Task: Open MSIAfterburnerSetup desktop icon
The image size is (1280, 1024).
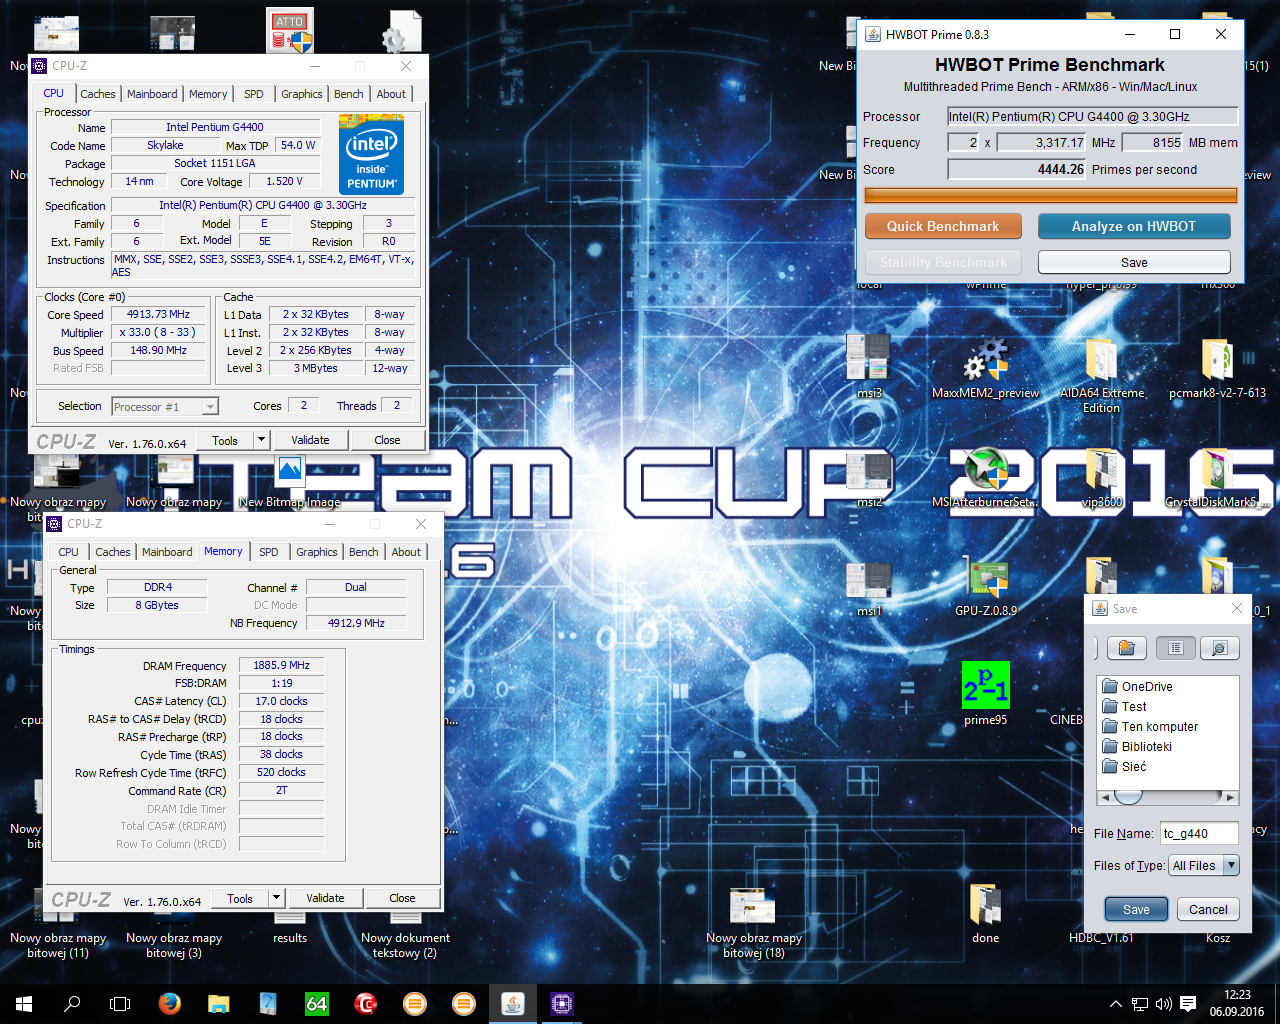Action: pyautogui.click(x=985, y=478)
